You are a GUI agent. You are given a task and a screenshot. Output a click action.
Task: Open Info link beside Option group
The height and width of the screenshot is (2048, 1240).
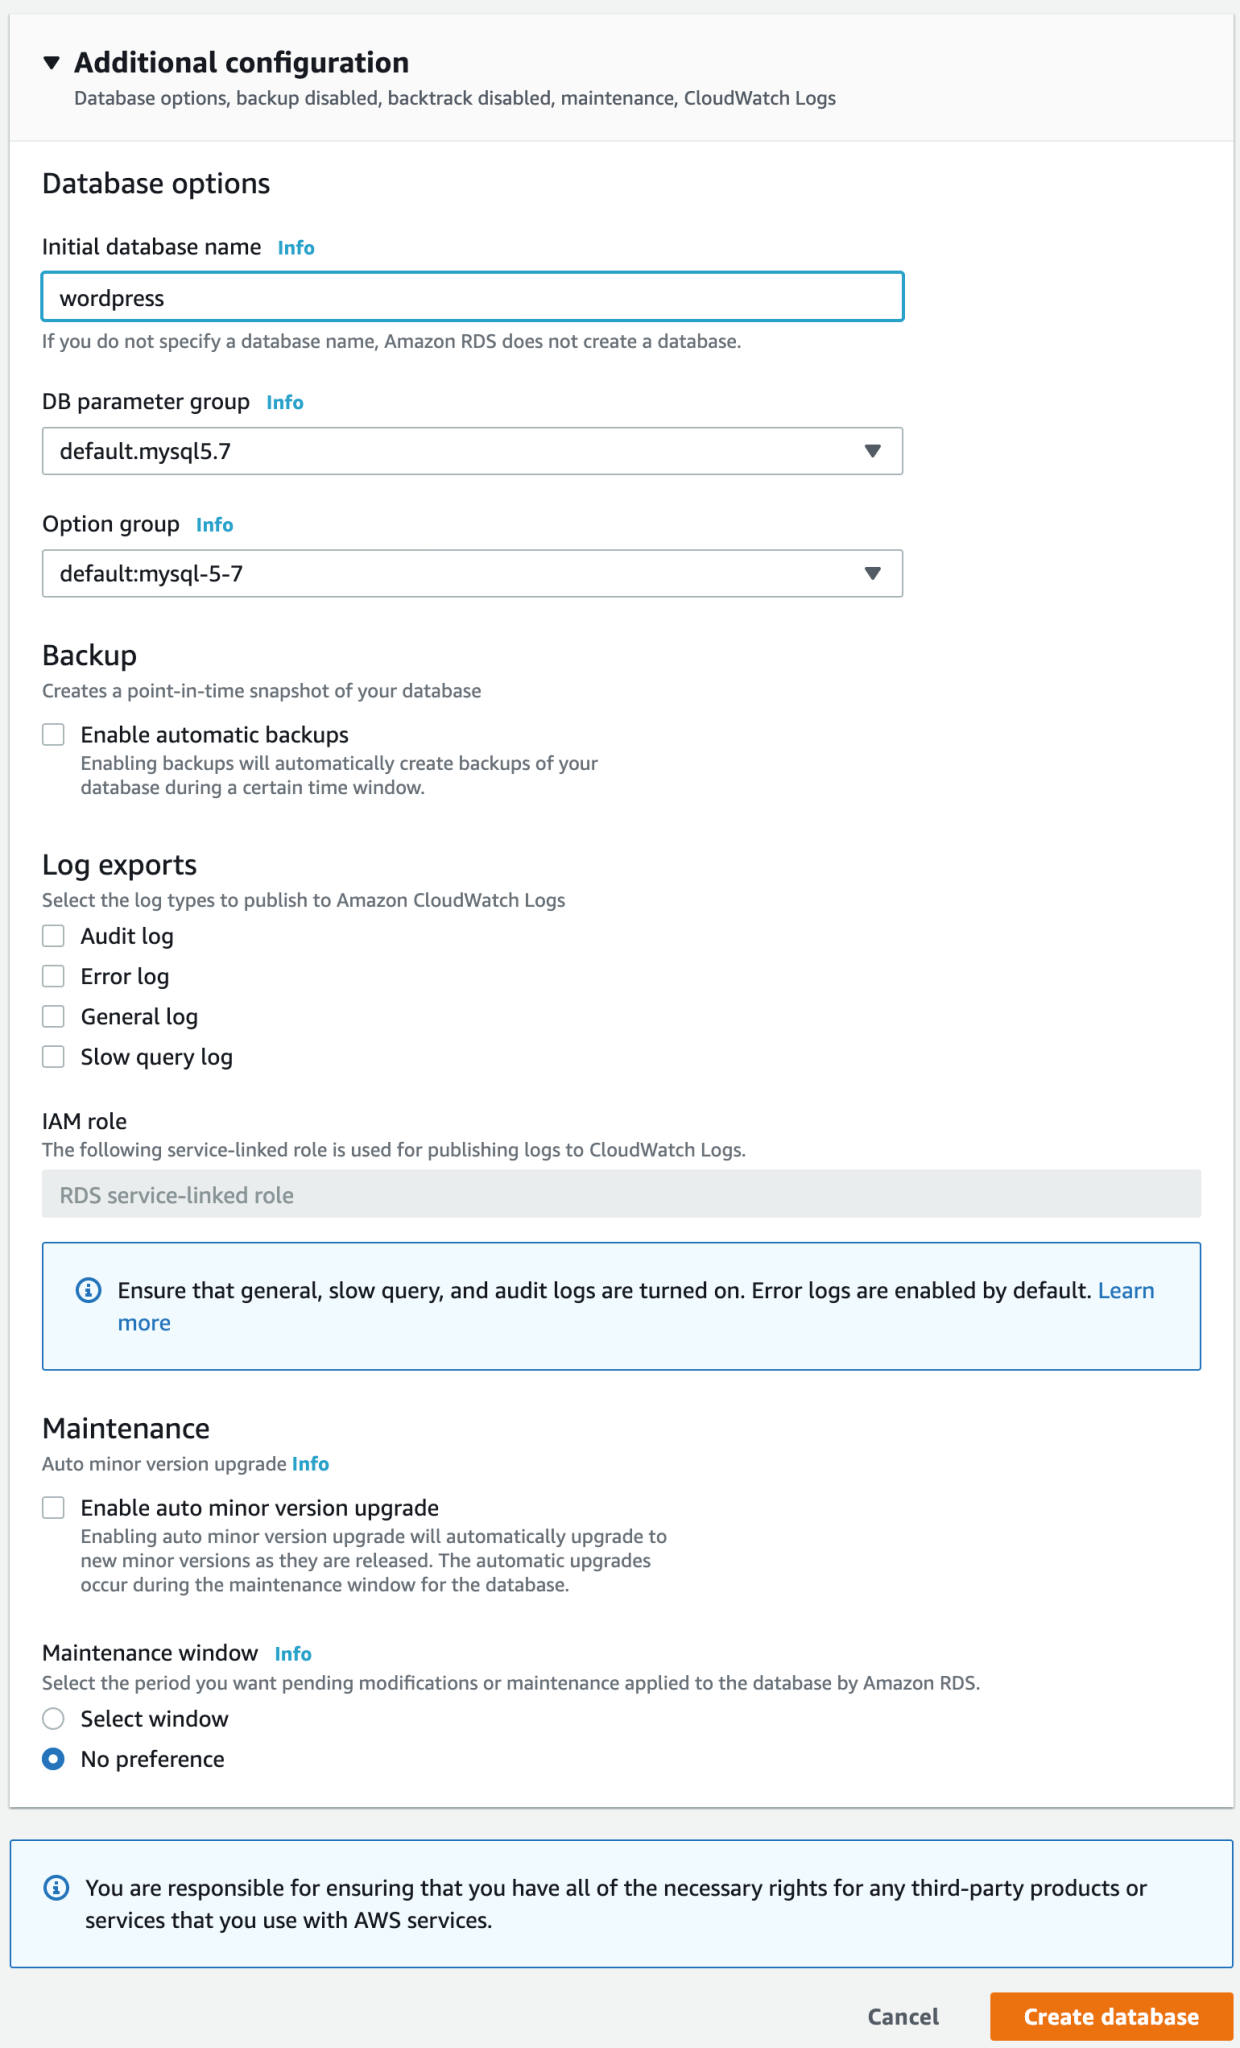click(214, 525)
